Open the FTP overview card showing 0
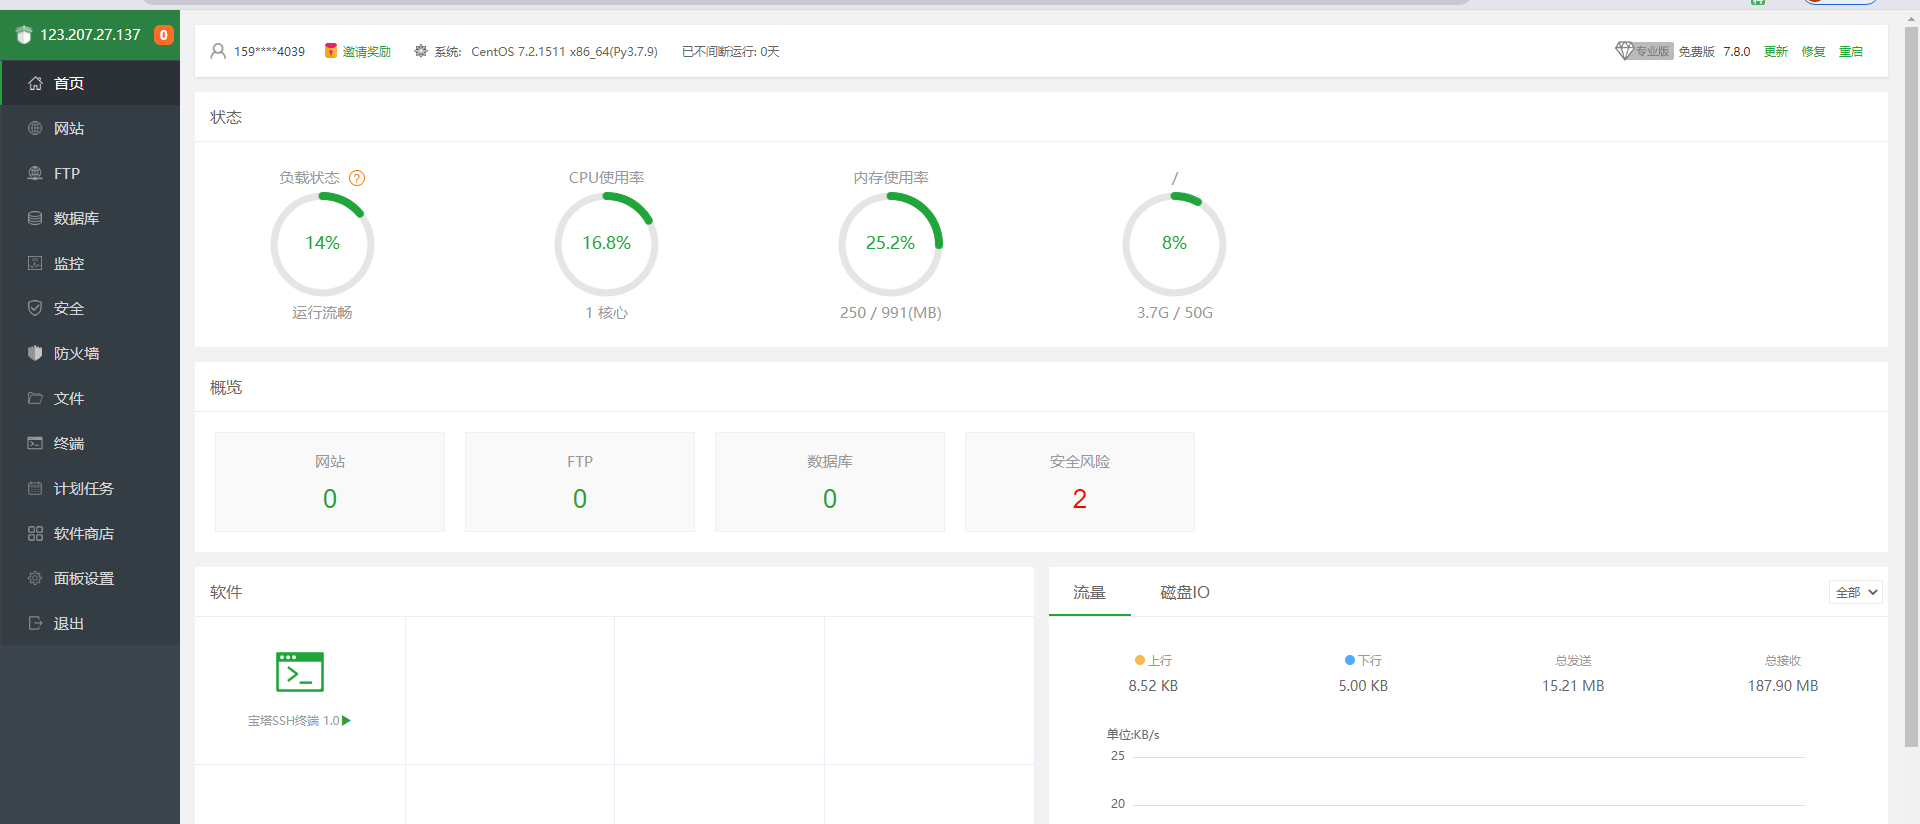This screenshot has width=1920, height=824. (x=580, y=482)
